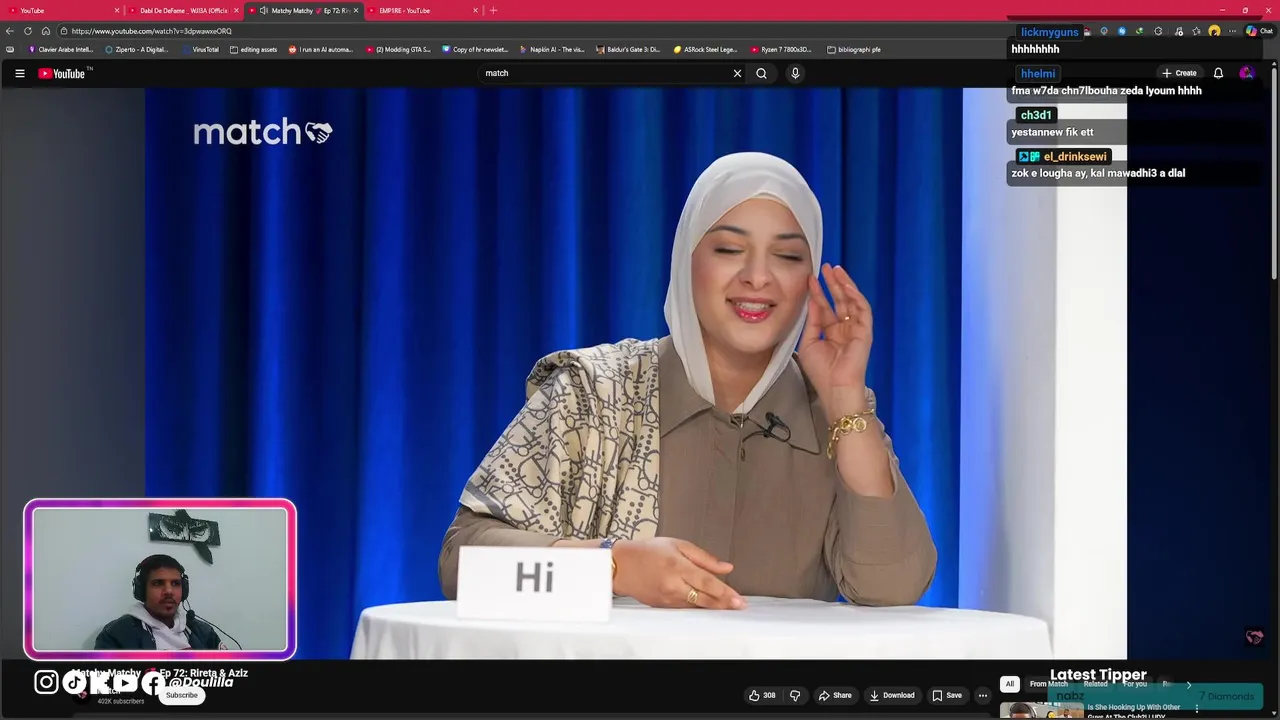Open the Copy of hr-newslet bookmark

475,49
